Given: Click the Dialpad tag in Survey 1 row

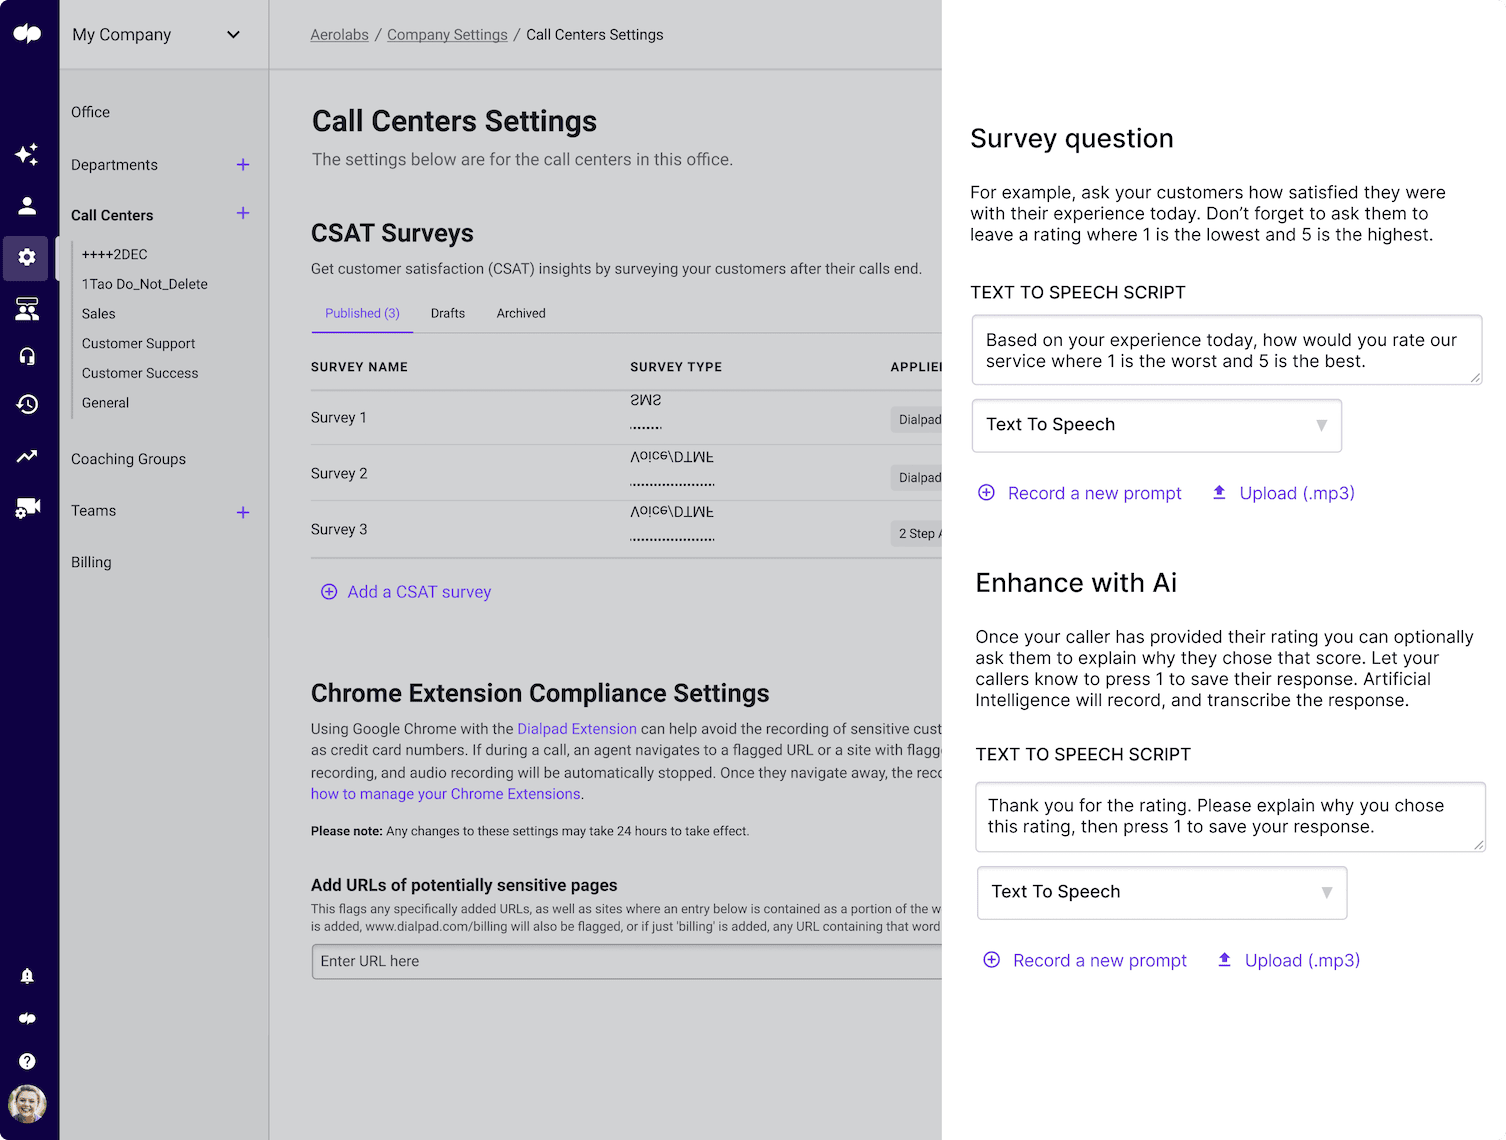Looking at the screenshot, I should tap(919, 419).
